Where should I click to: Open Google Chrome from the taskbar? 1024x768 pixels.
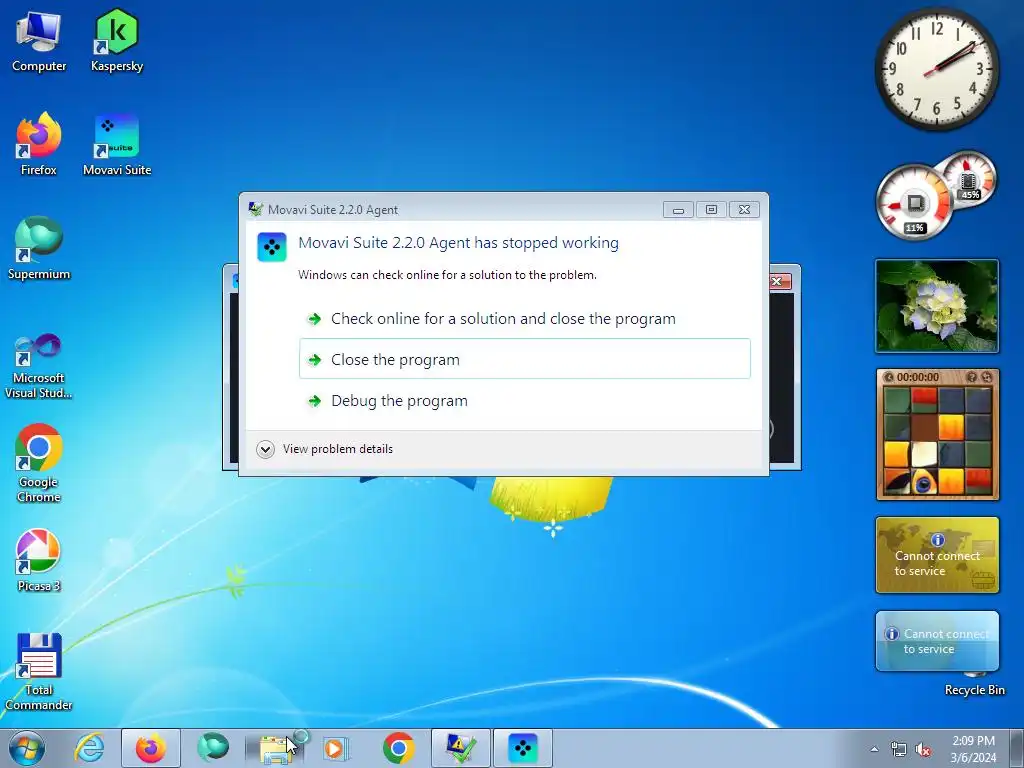[x=398, y=748]
